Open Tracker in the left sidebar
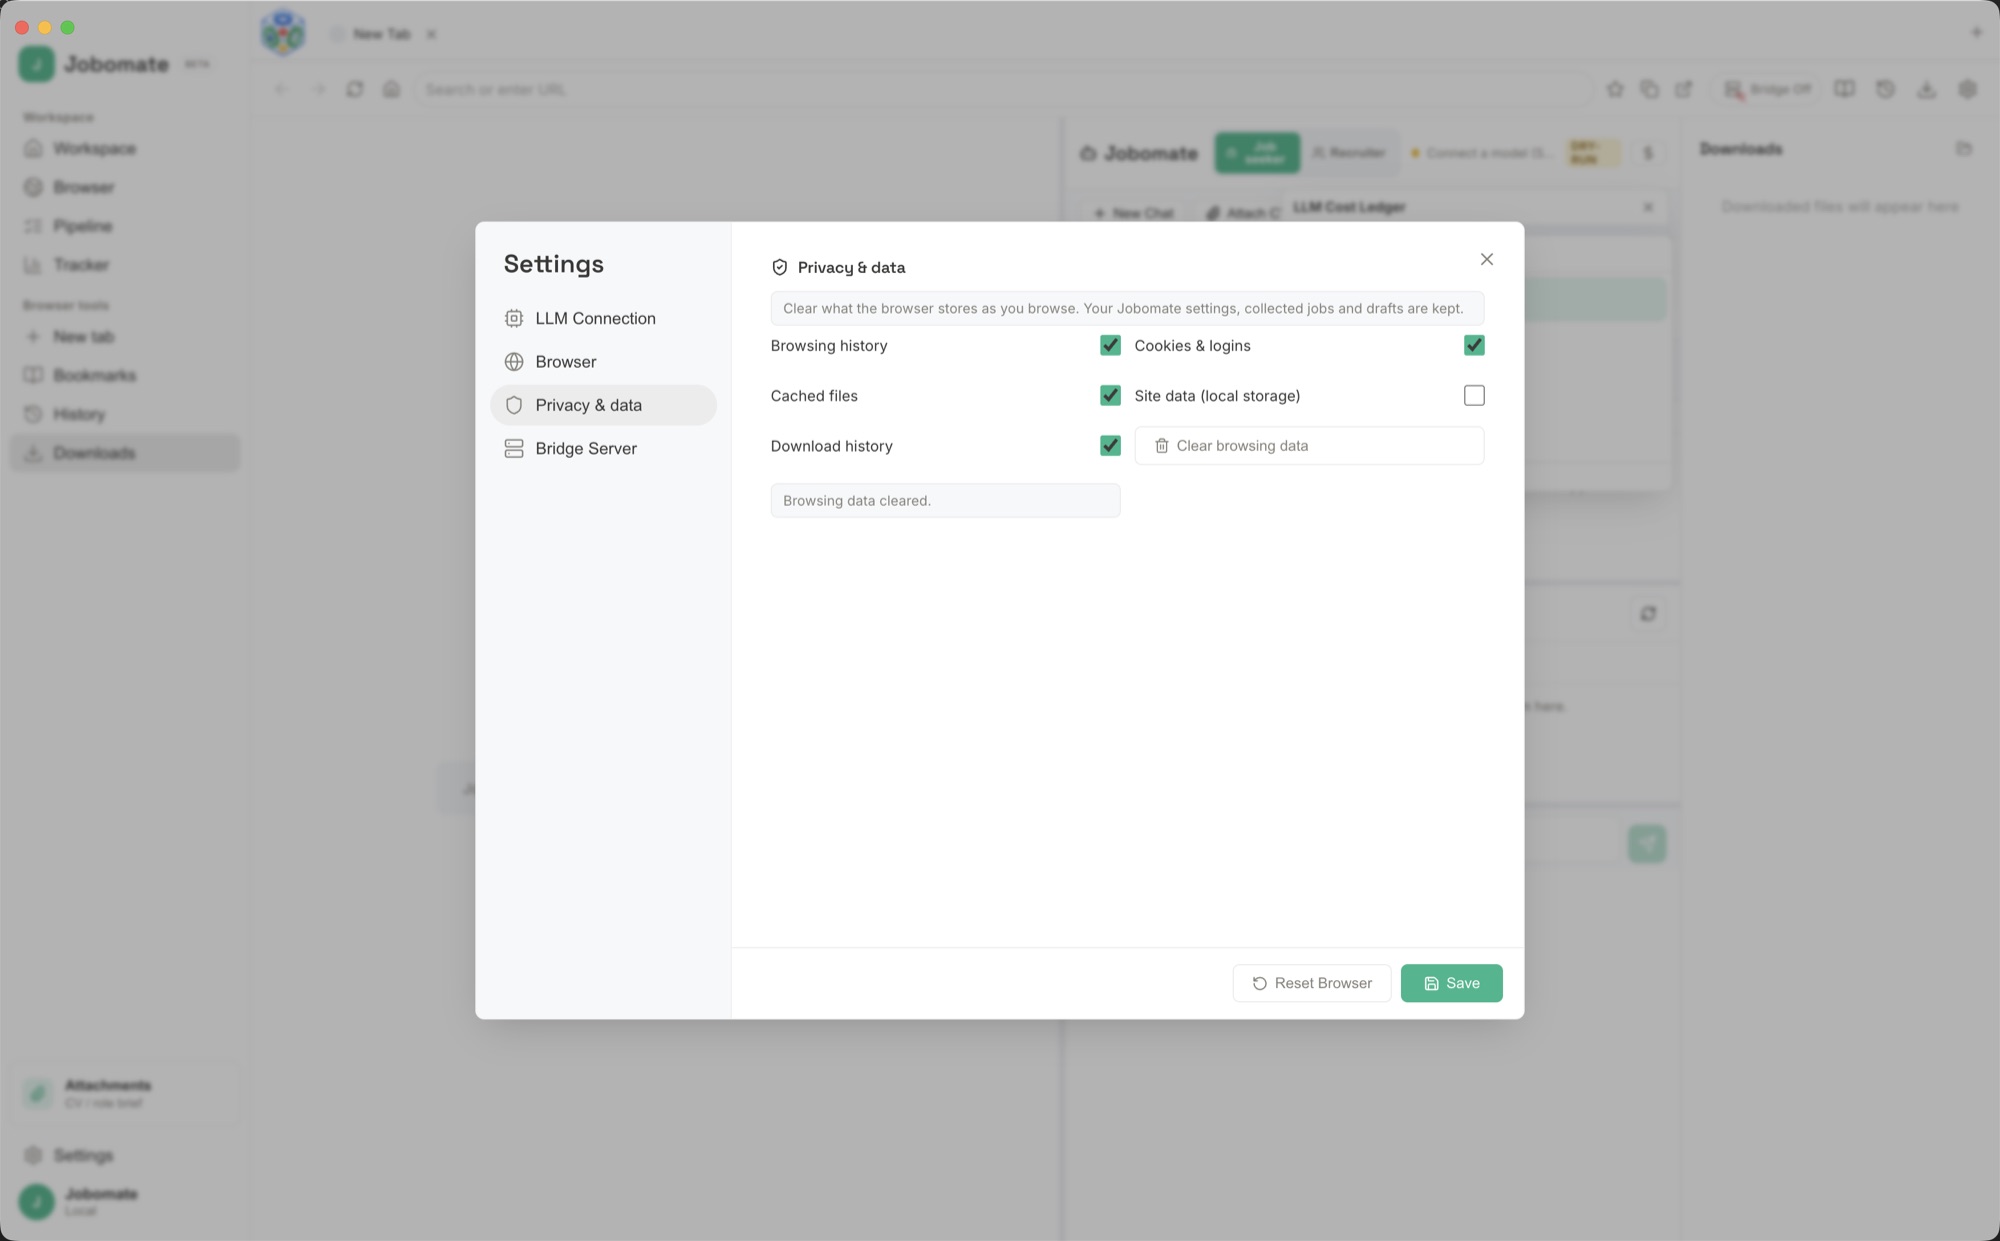Screen dimensions: 2000x1241 (x=125, y=265)
